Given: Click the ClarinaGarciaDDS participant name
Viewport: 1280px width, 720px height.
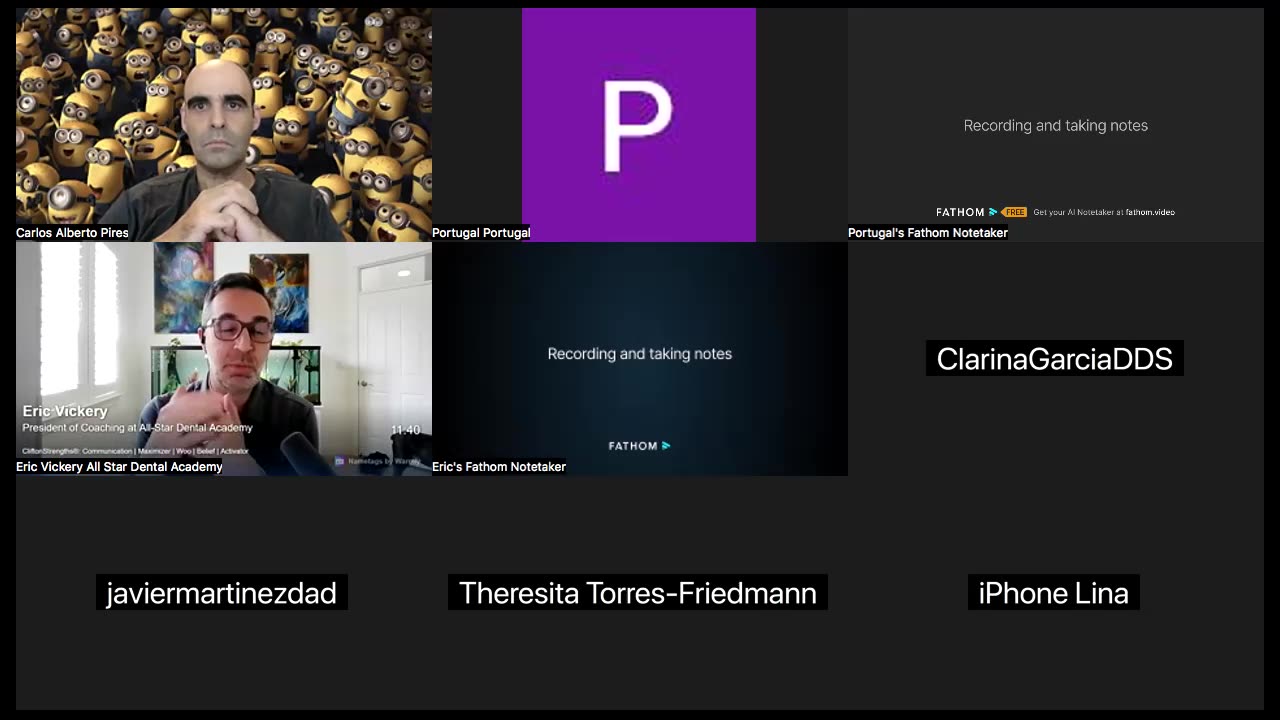Looking at the screenshot, I should point(1055,359).
